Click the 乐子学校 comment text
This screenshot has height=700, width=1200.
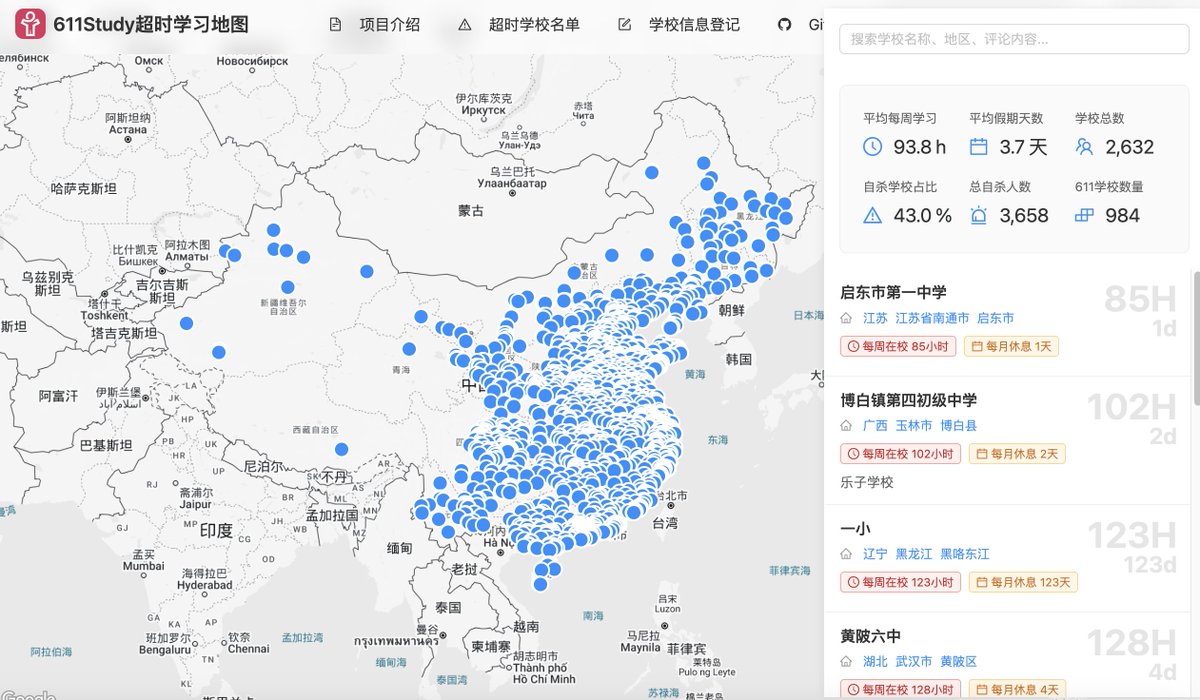pos(867,482)
